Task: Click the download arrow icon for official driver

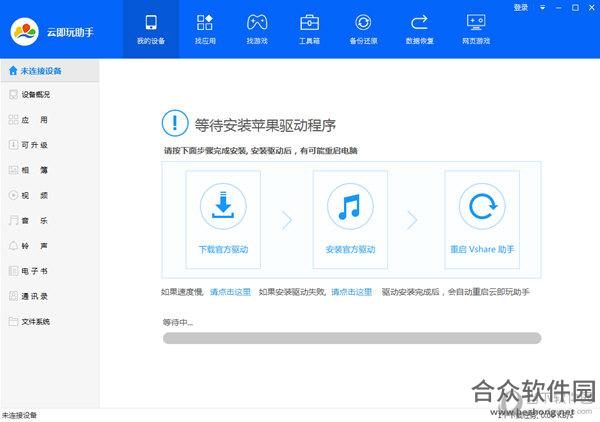Action: pyautogui.click(x=223, y=206)
